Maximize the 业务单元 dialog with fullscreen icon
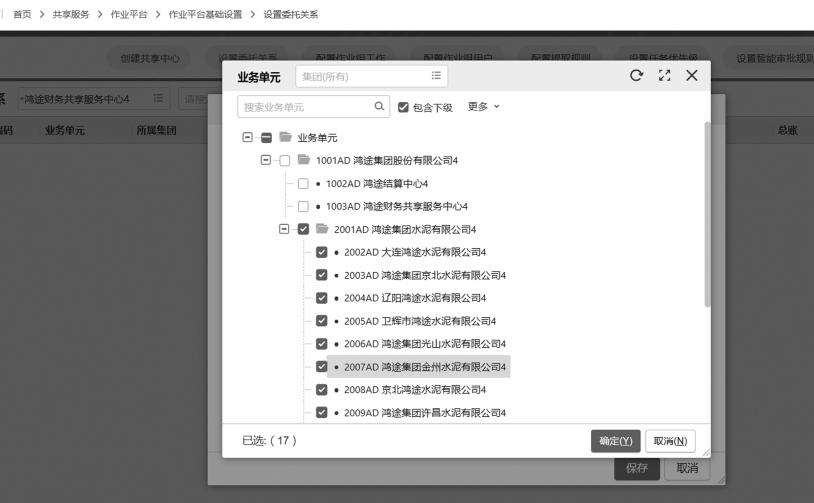 664,76
